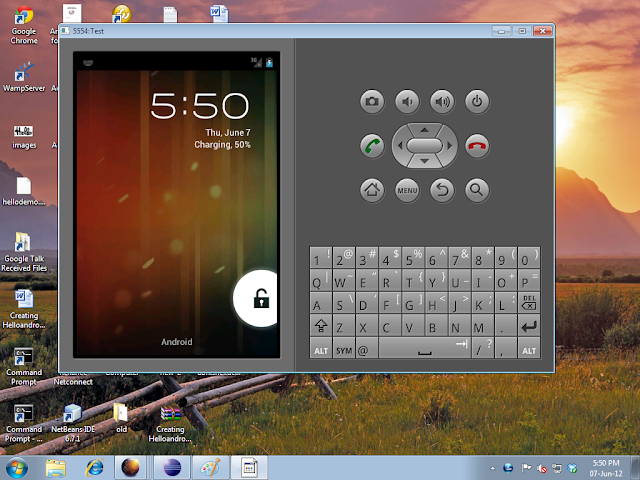The height and width of the screenshot is (480, 640).
Task: Click the space bar key
Action: pyautogui.click(x=424, y=349)
